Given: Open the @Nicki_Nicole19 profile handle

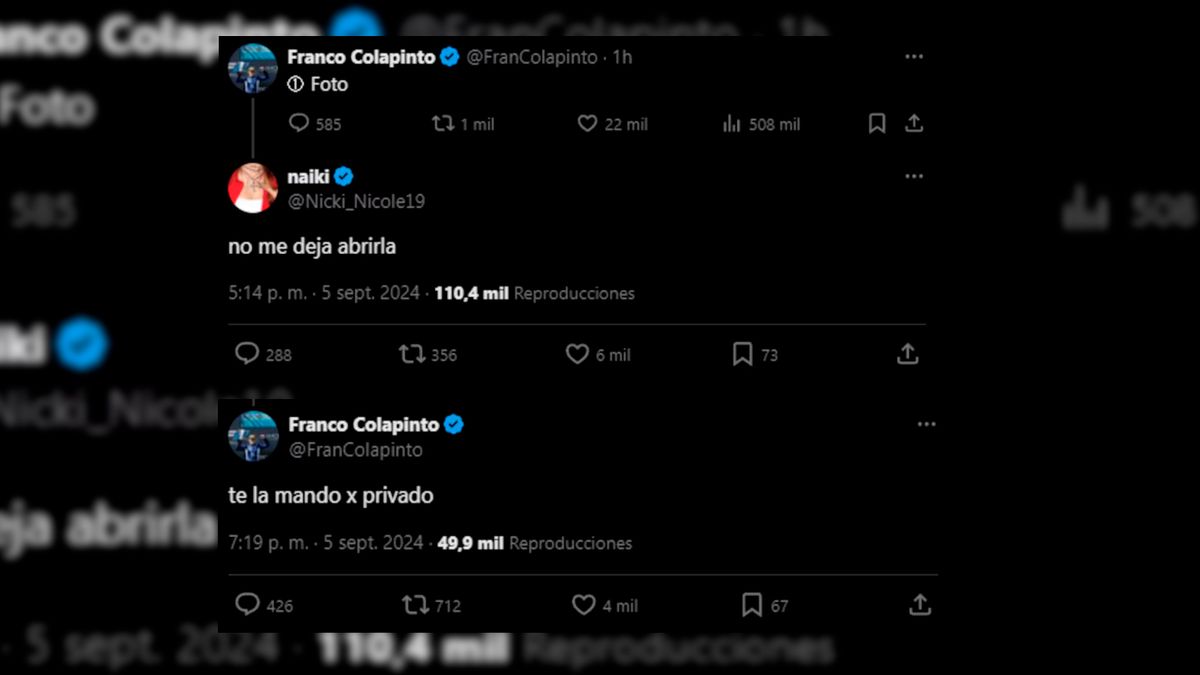Looking at the screenshot, I should click(x=356, y=201).
